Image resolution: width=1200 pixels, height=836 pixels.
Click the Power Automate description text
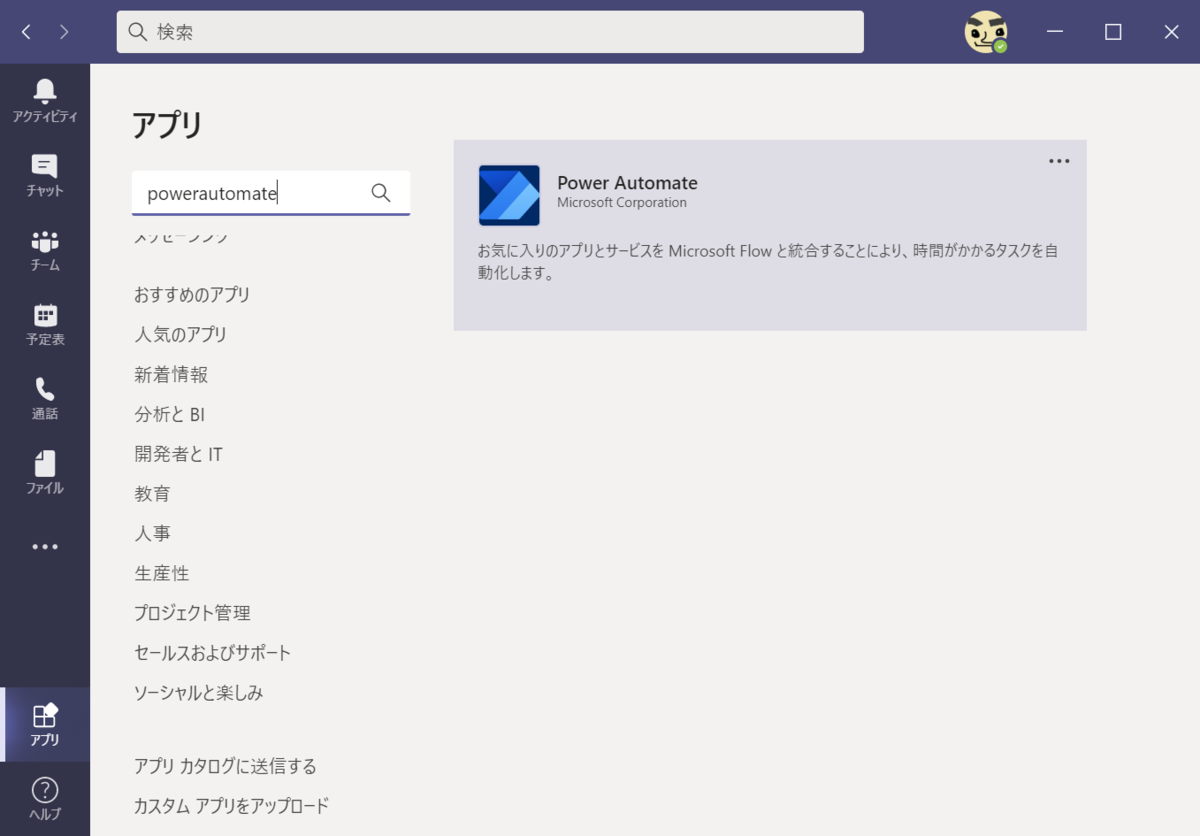pos(767,262)
